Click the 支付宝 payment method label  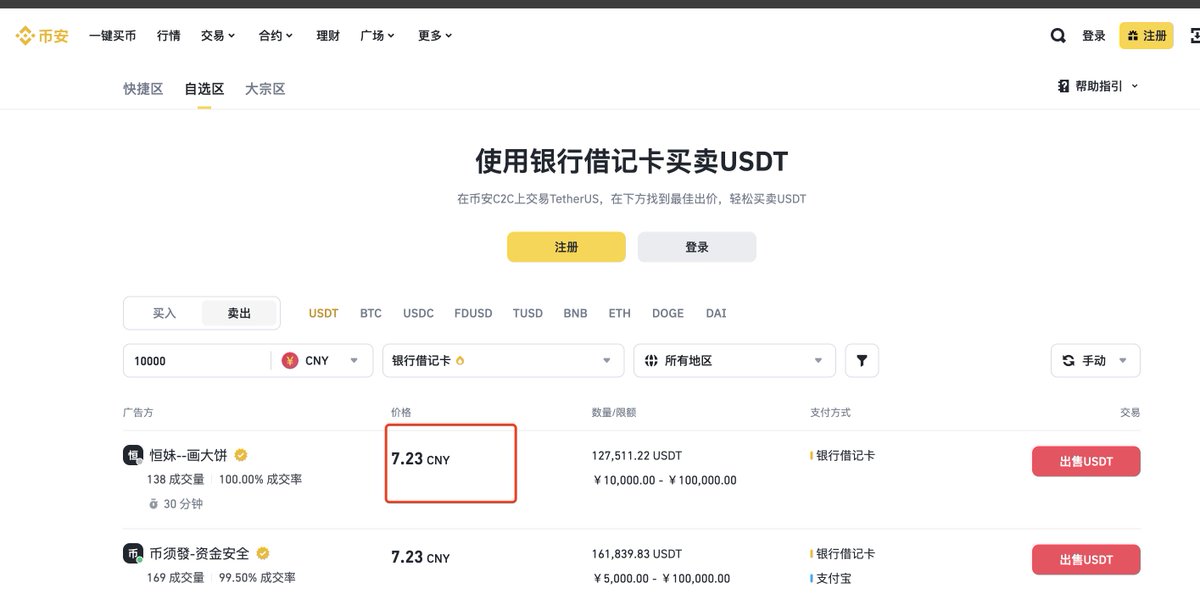coord(834,578)
